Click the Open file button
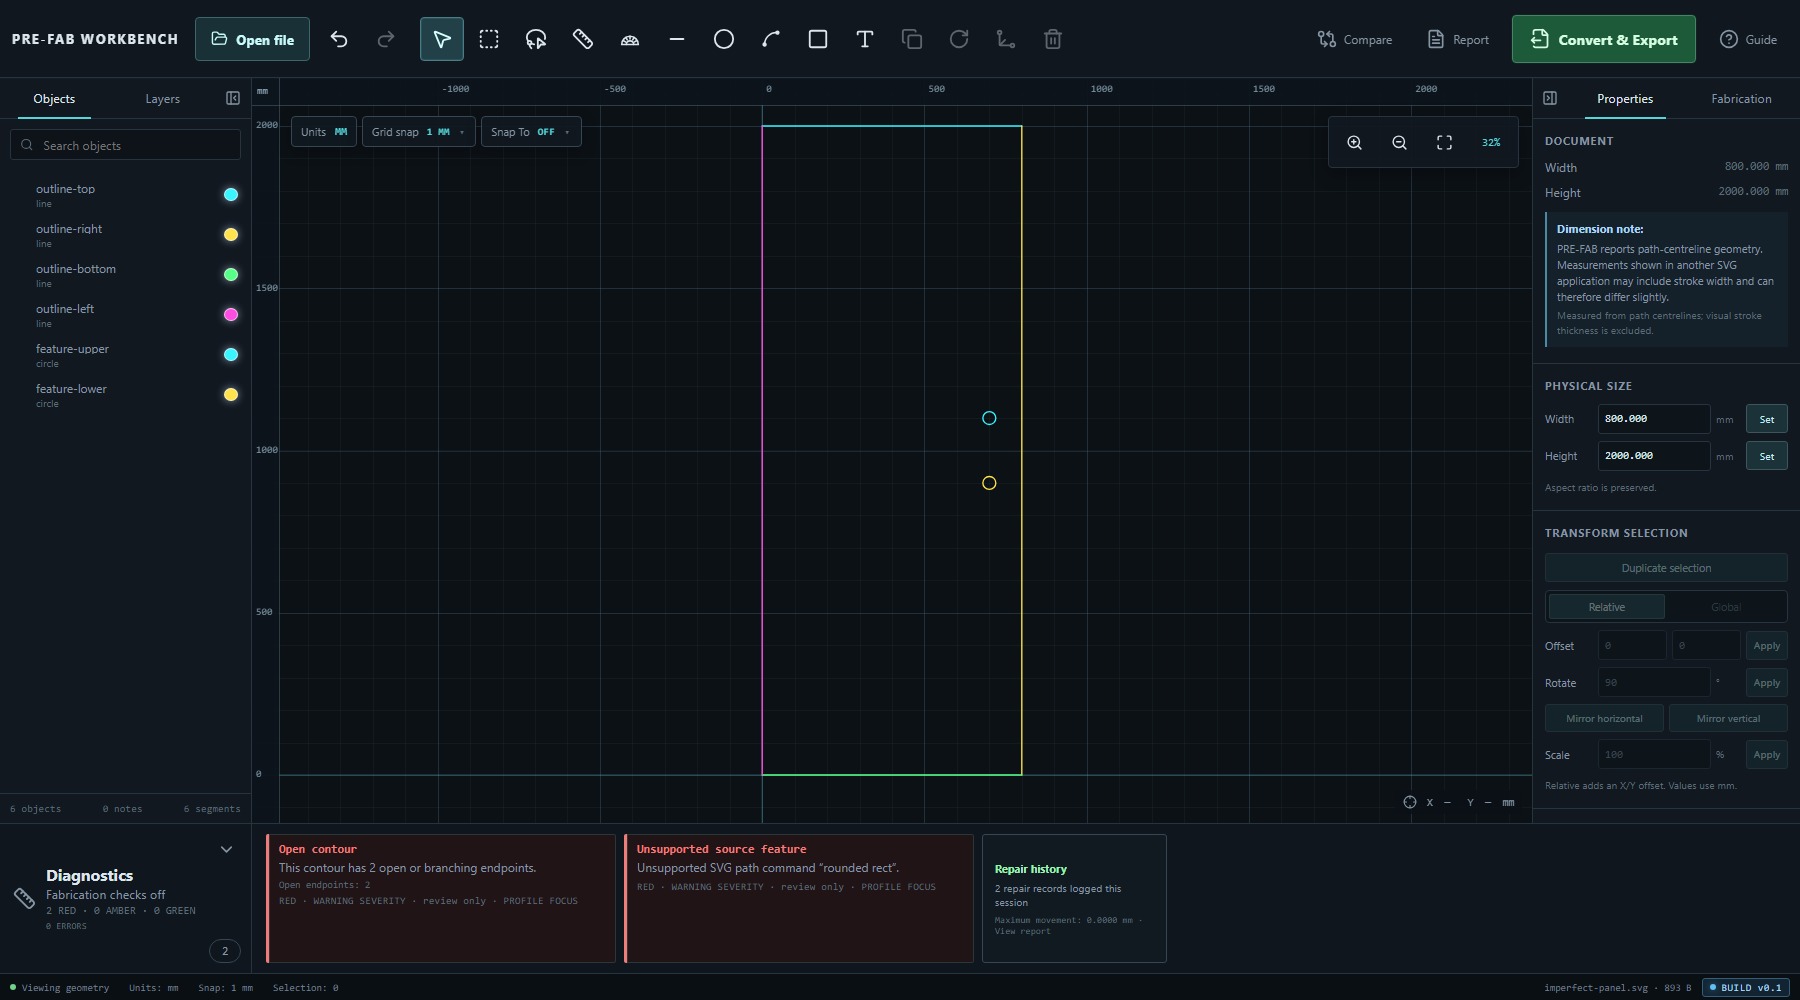Viewport: 1800px width, 1000px height. pyautogui.click(x=252, y=39)
